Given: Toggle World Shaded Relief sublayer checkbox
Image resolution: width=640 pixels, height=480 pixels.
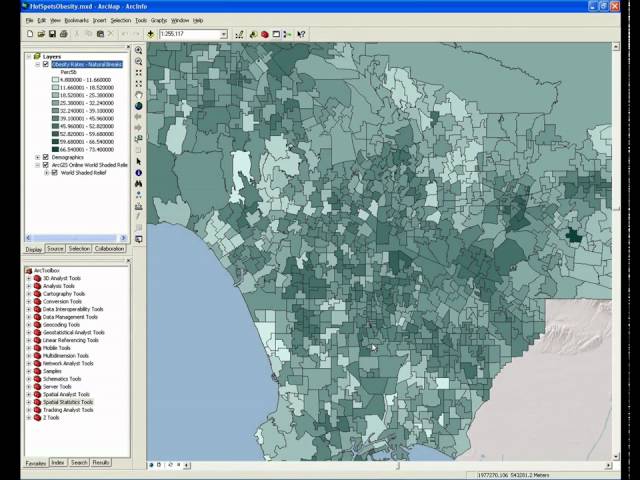Looking at the screenshot, I should click(54, 173).
